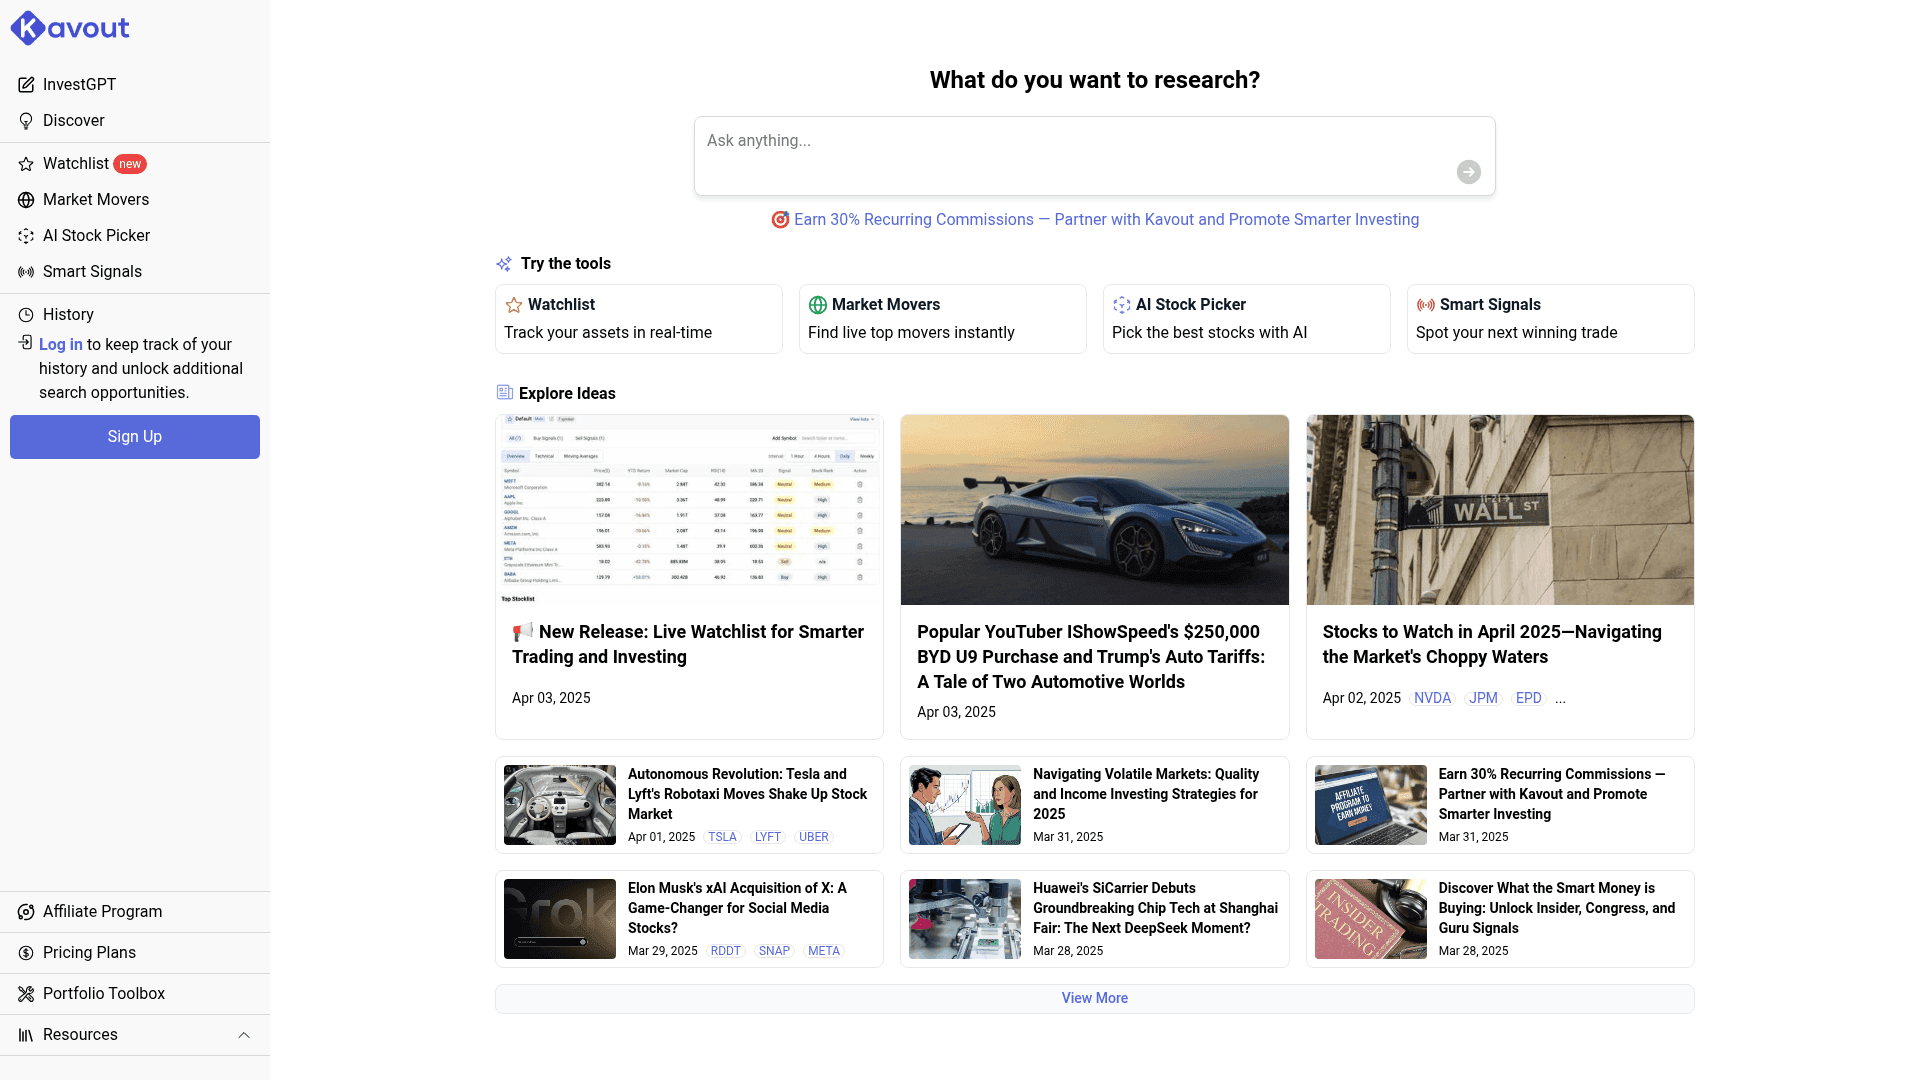Screen dimensions: 1920x1080
Task: Click View More to load more ideas
Action: tap(1095, 999)
